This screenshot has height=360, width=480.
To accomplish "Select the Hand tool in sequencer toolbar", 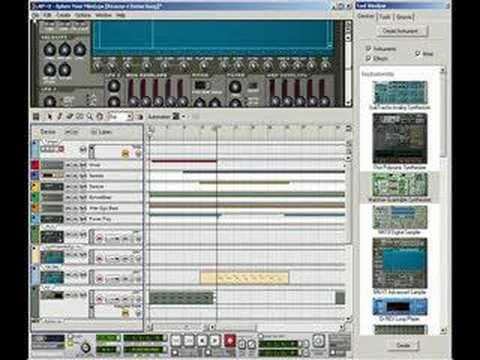I will tap(100, 116).
